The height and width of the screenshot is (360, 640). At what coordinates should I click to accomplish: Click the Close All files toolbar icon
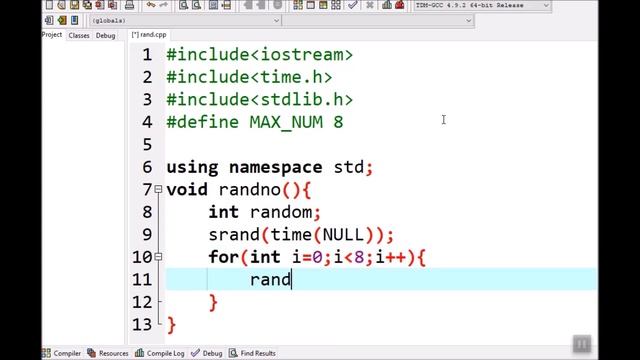(112, 5)
